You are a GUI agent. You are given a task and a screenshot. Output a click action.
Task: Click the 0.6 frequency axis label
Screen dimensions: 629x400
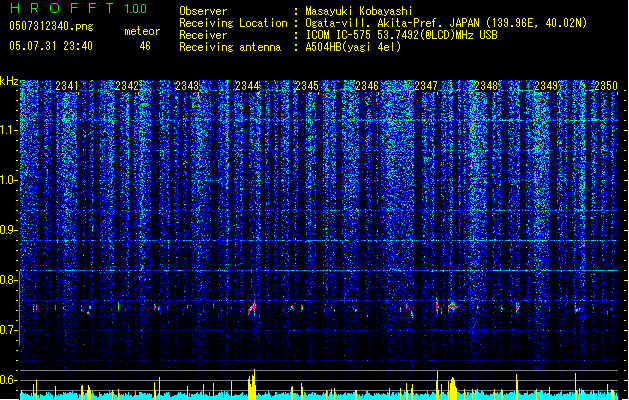8,380
